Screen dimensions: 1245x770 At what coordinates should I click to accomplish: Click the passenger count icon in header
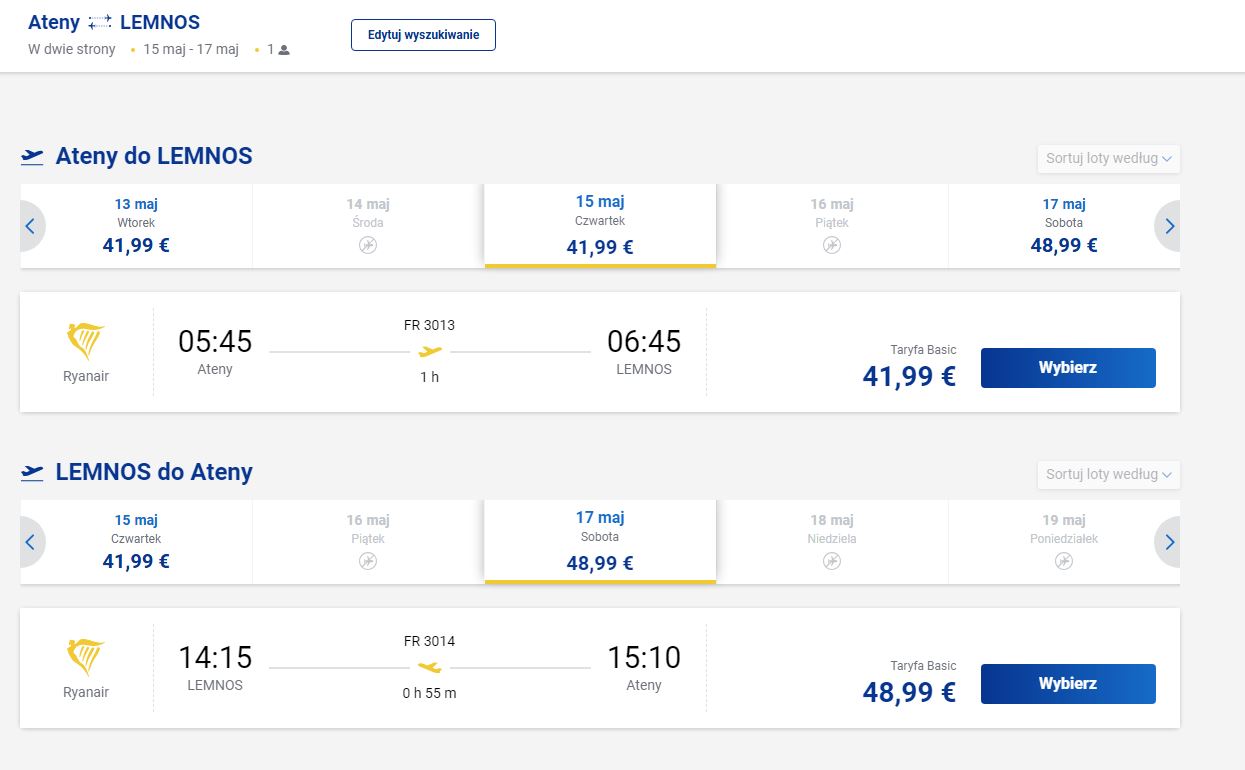(x=284, y=50)
